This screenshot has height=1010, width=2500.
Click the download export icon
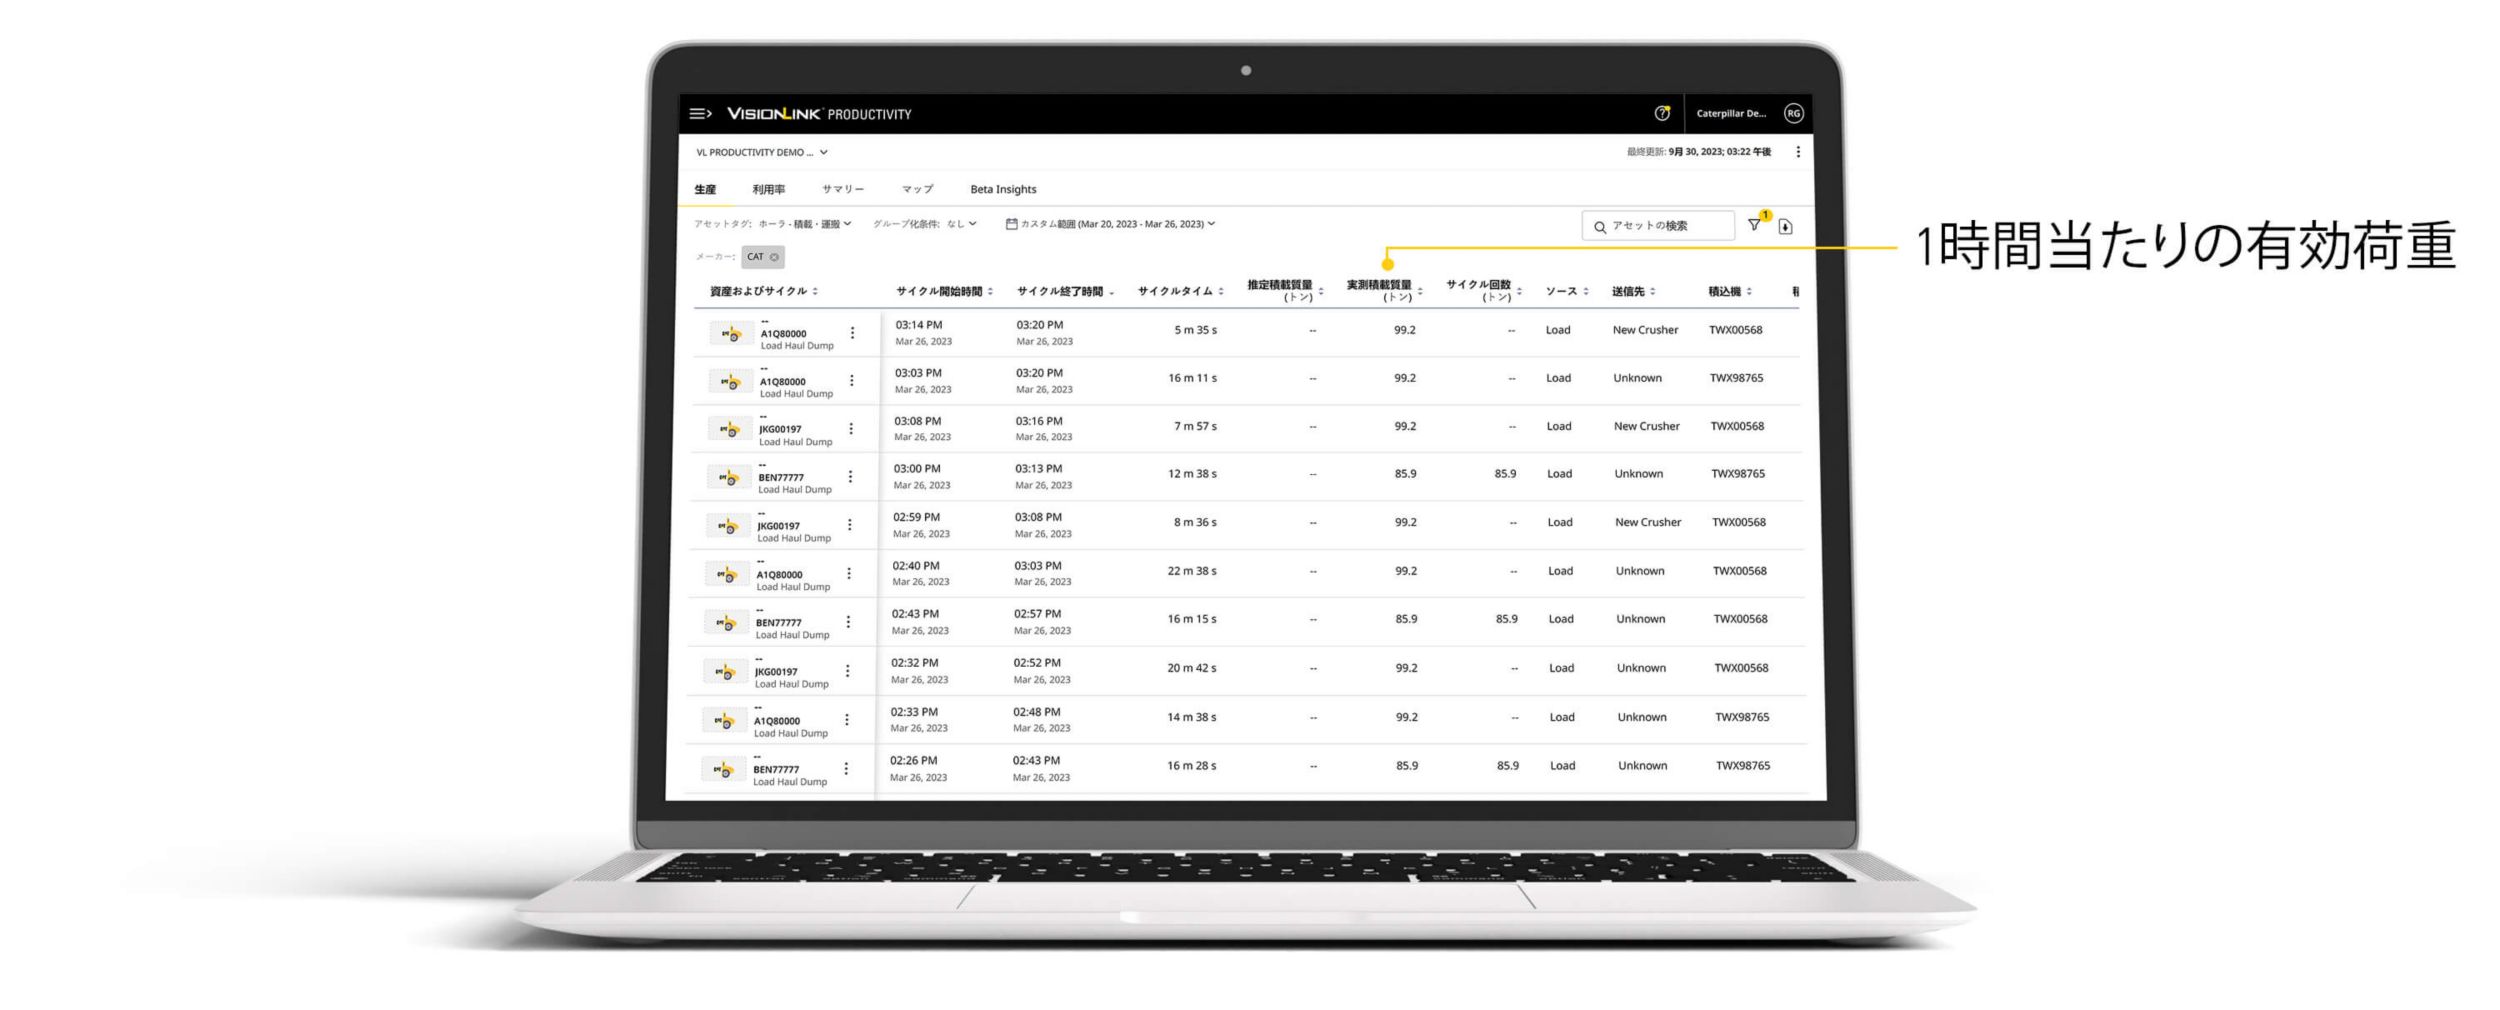point(1785,227)
